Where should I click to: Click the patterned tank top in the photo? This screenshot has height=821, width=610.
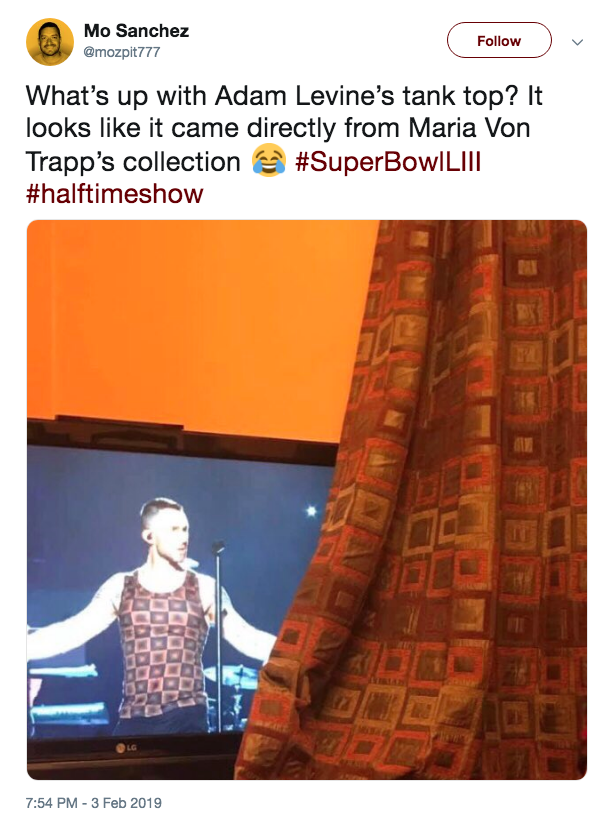162,646
